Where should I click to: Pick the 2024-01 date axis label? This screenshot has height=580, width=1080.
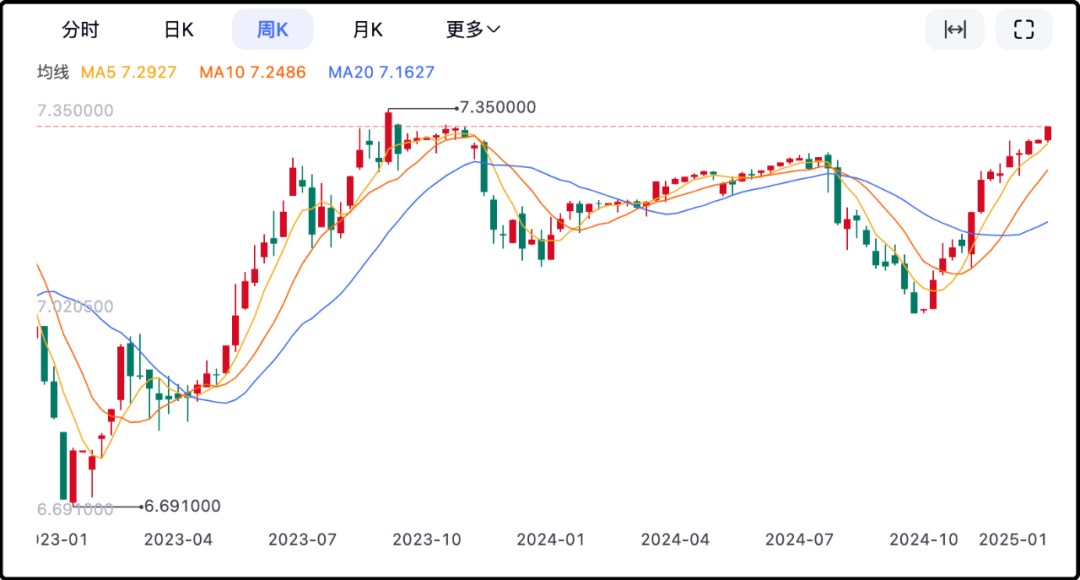pos(551,539)
